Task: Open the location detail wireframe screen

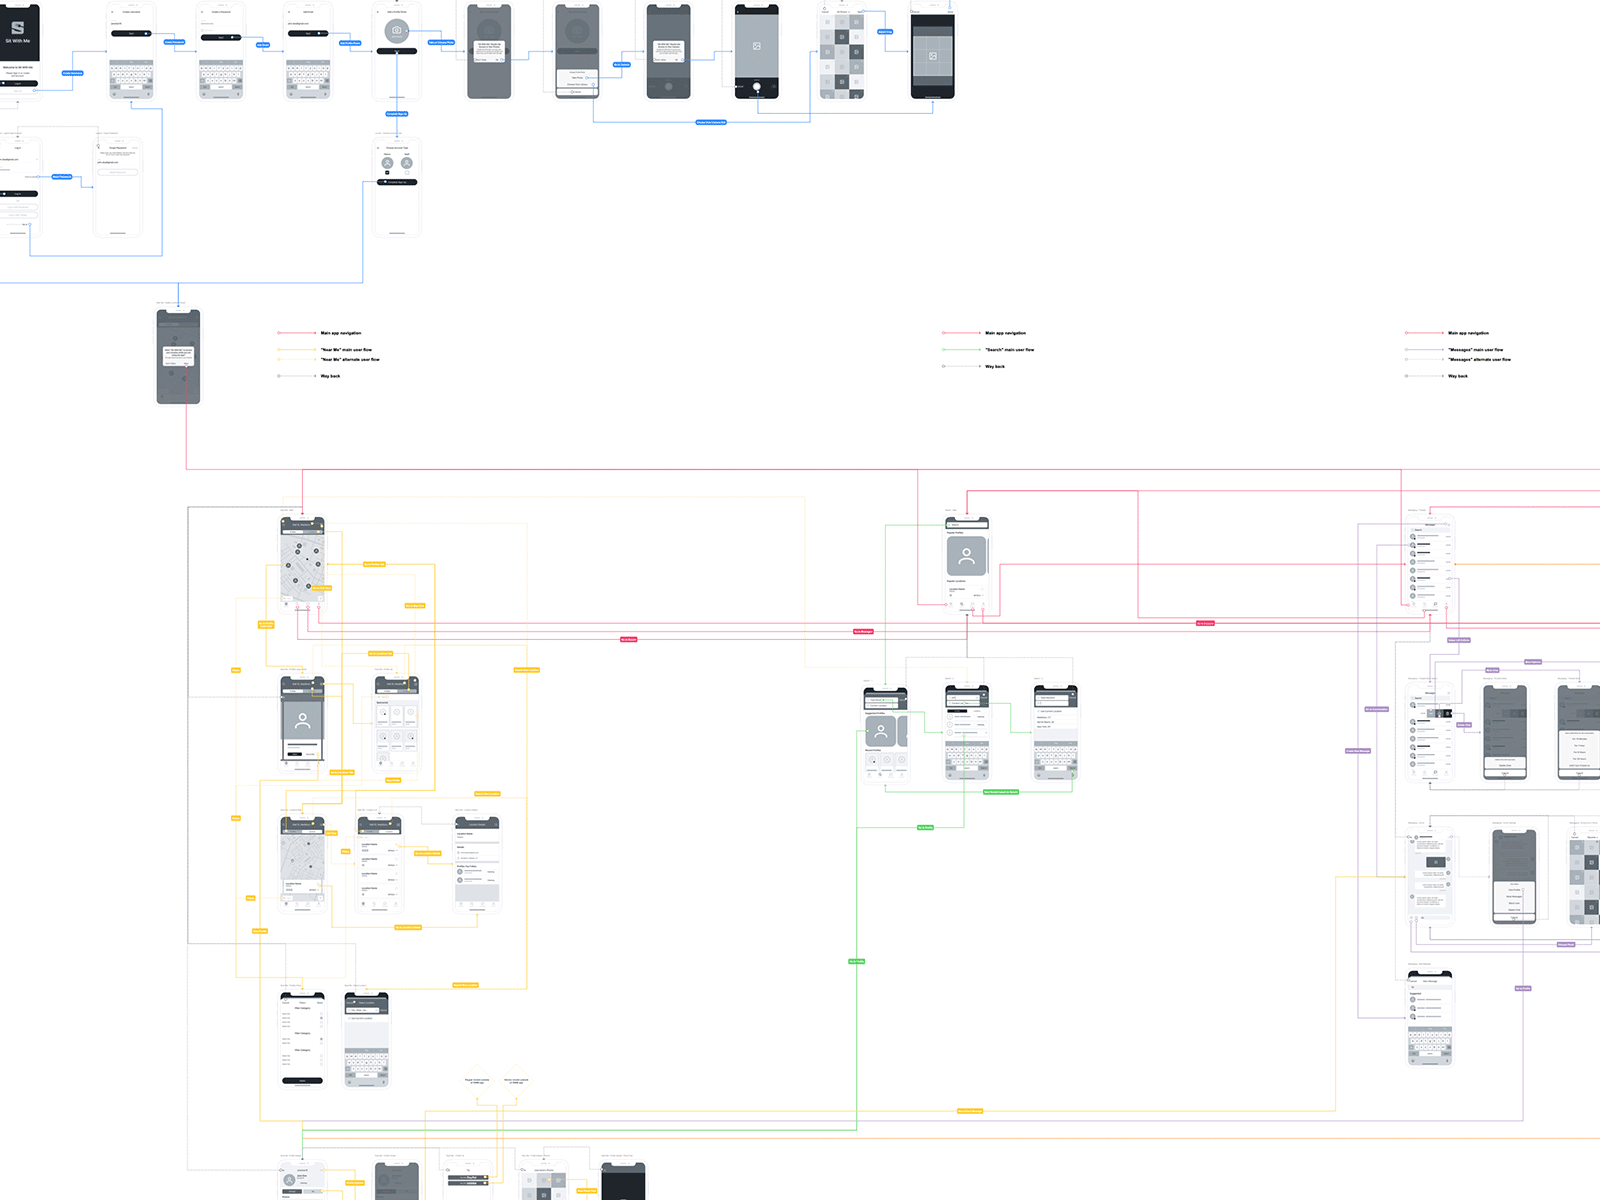Action: 477,865
